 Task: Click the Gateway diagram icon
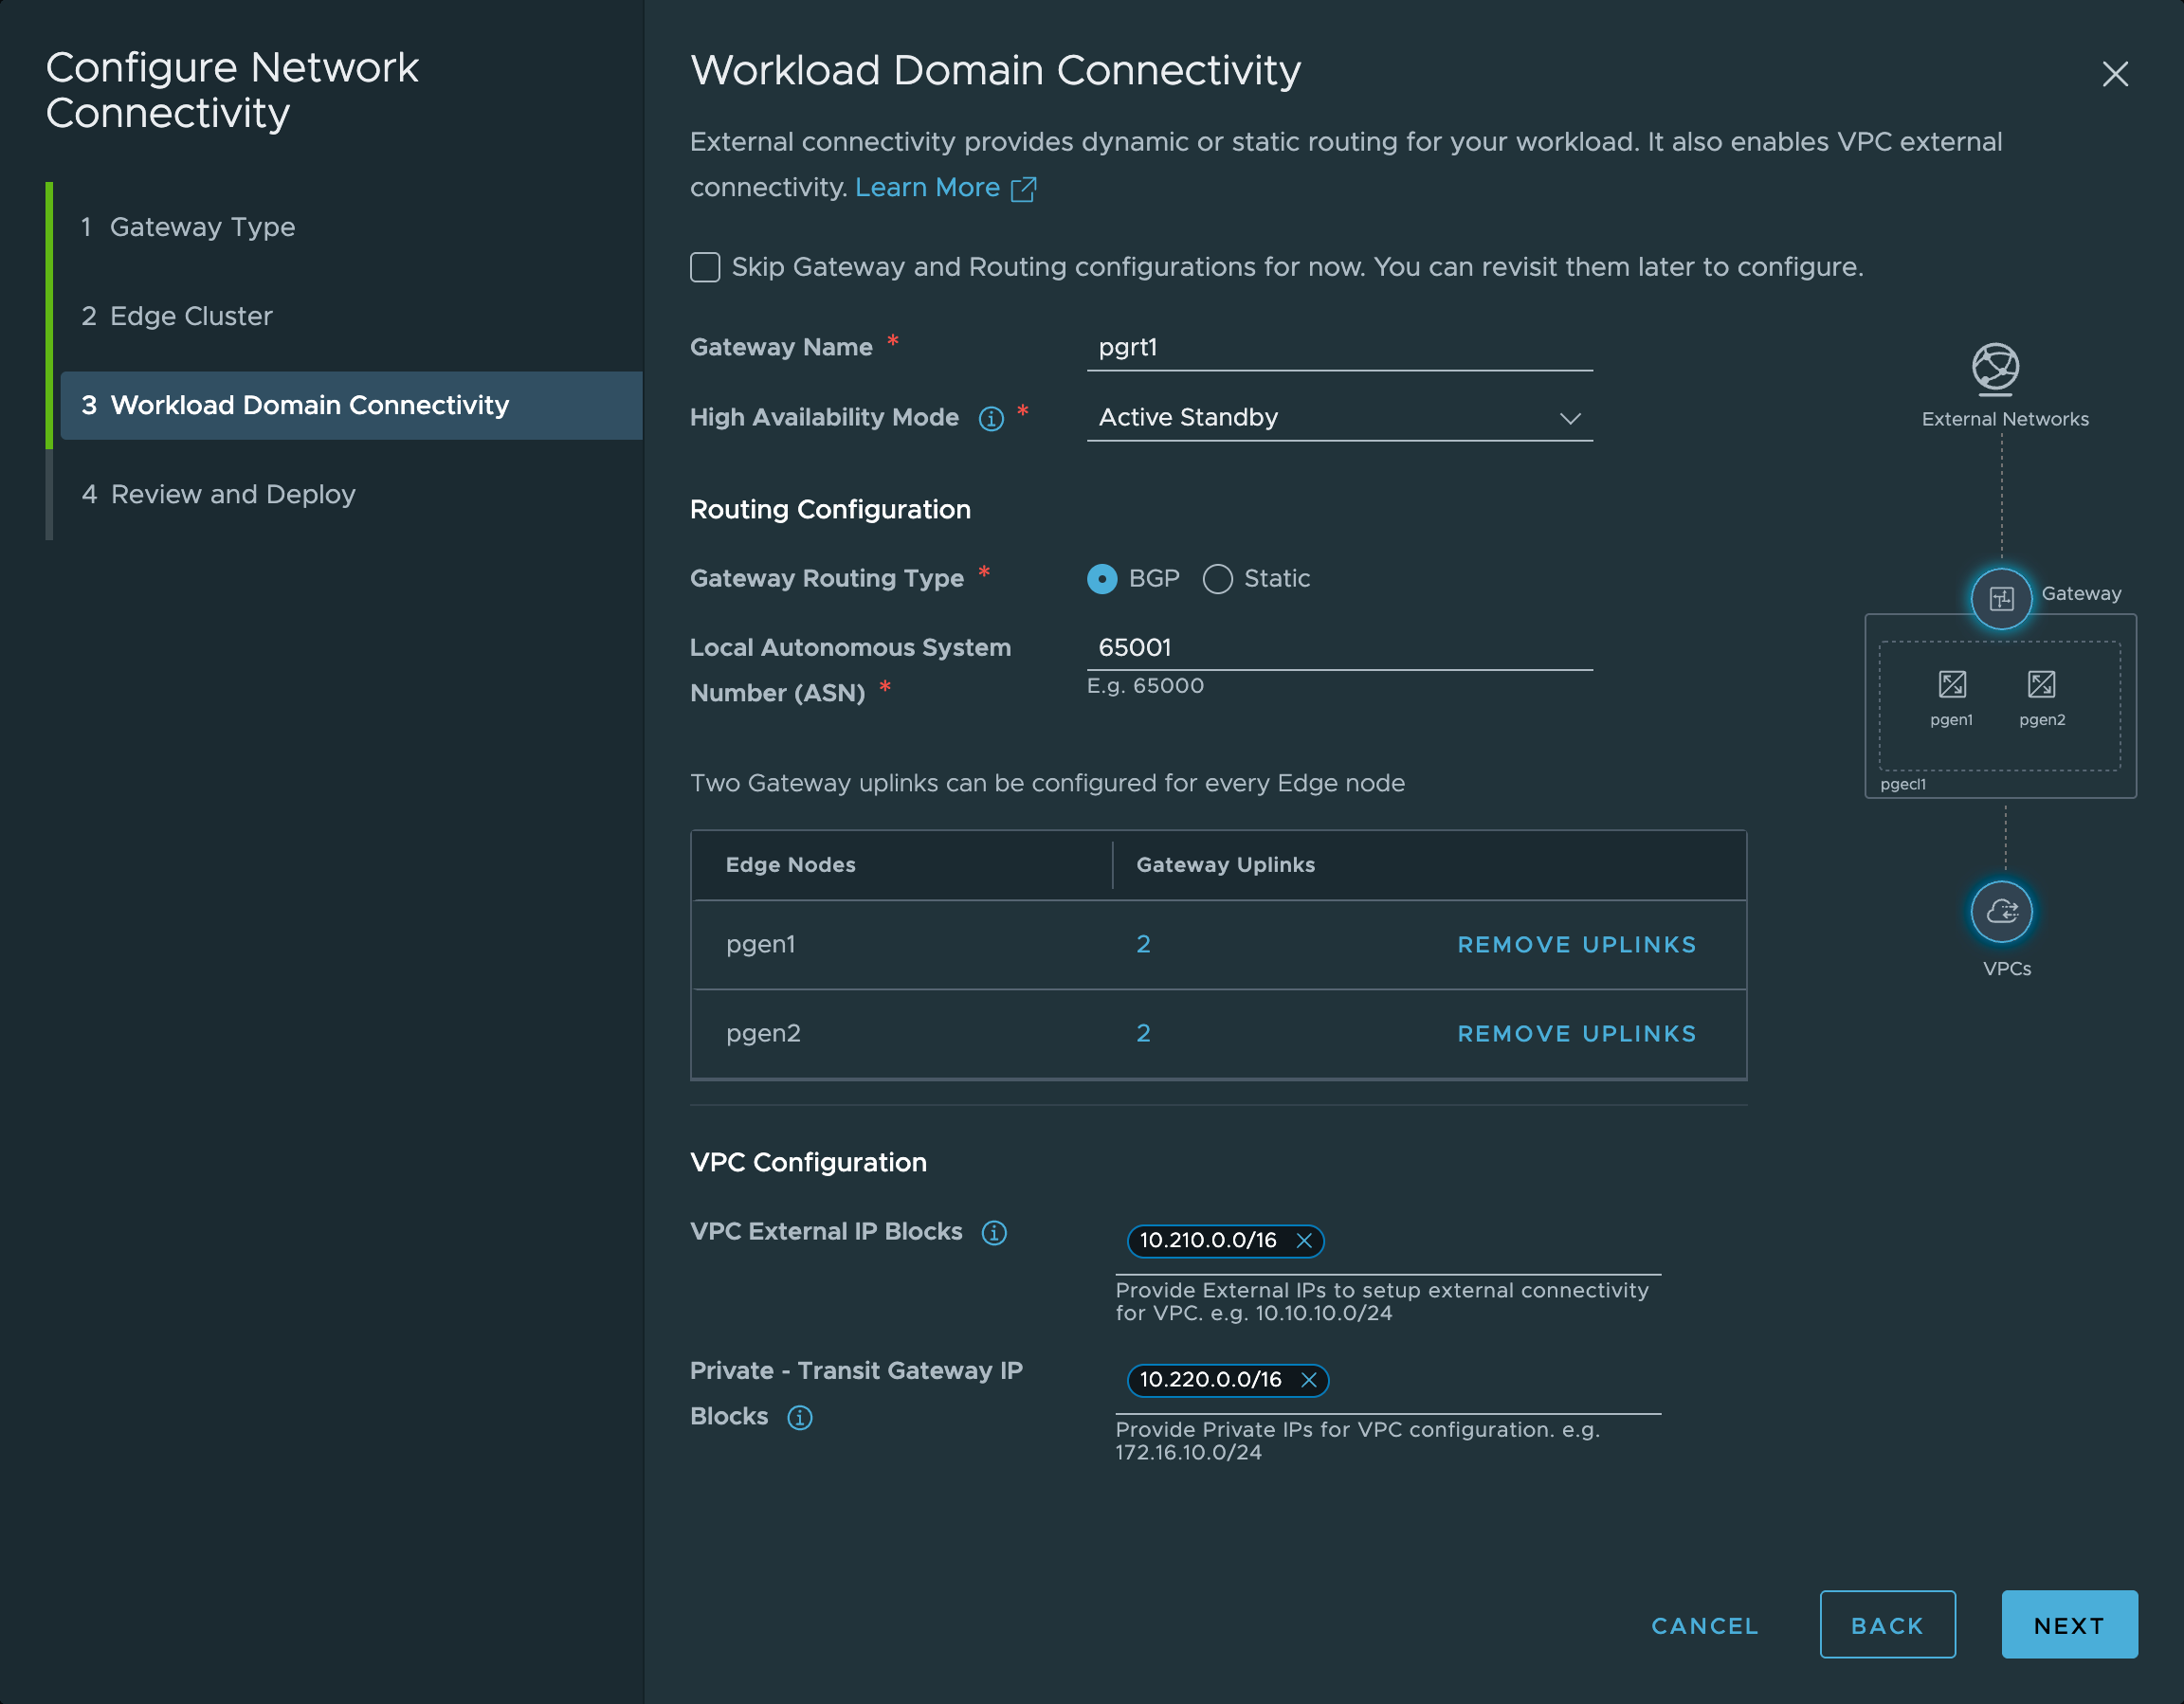tap(2000, 598)
